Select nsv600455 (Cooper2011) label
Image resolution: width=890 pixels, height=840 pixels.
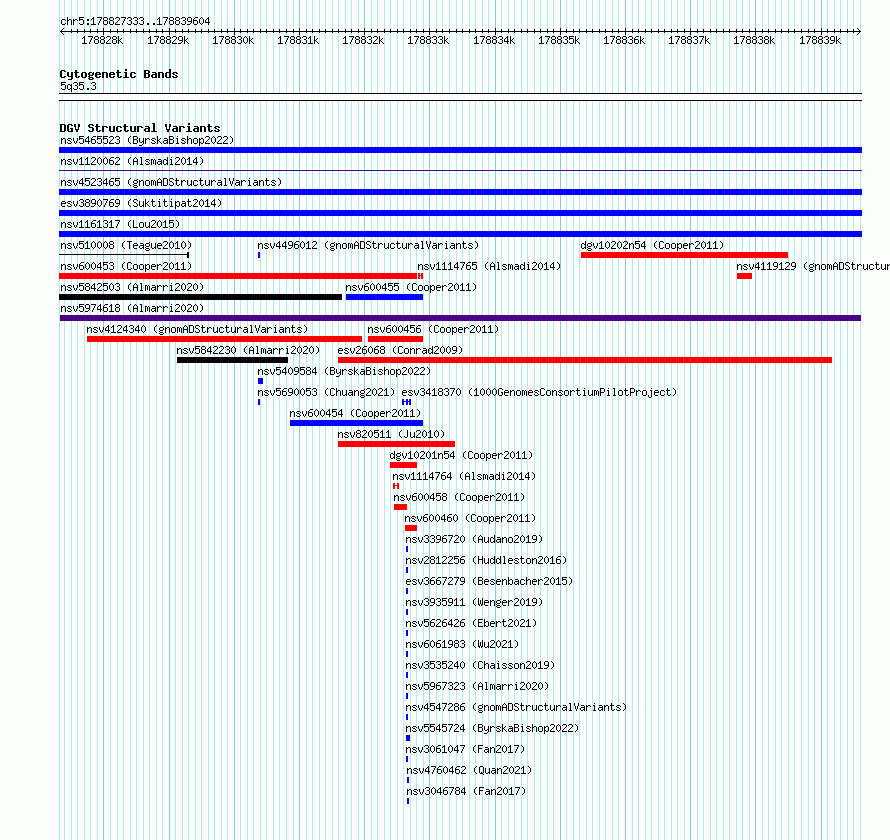(x=411, y=287)
